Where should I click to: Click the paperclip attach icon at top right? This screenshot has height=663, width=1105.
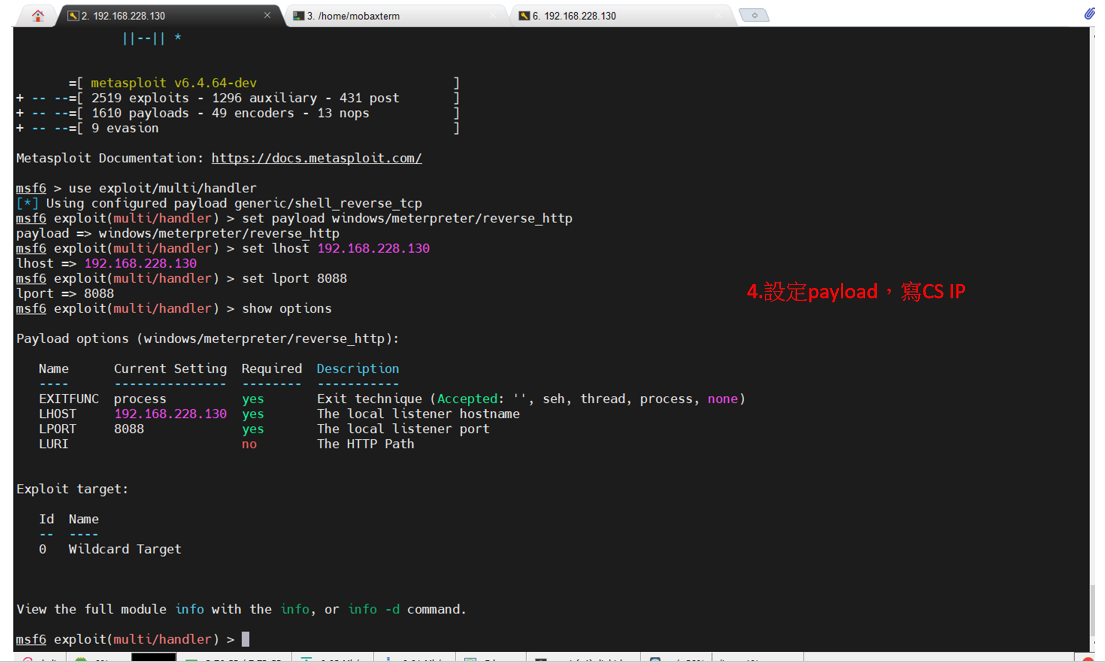1089,13
